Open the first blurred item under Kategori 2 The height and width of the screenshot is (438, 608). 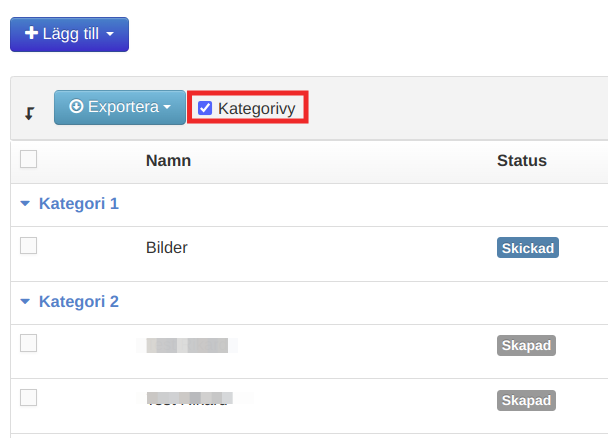pyautogui.click(x=186, y=346)
